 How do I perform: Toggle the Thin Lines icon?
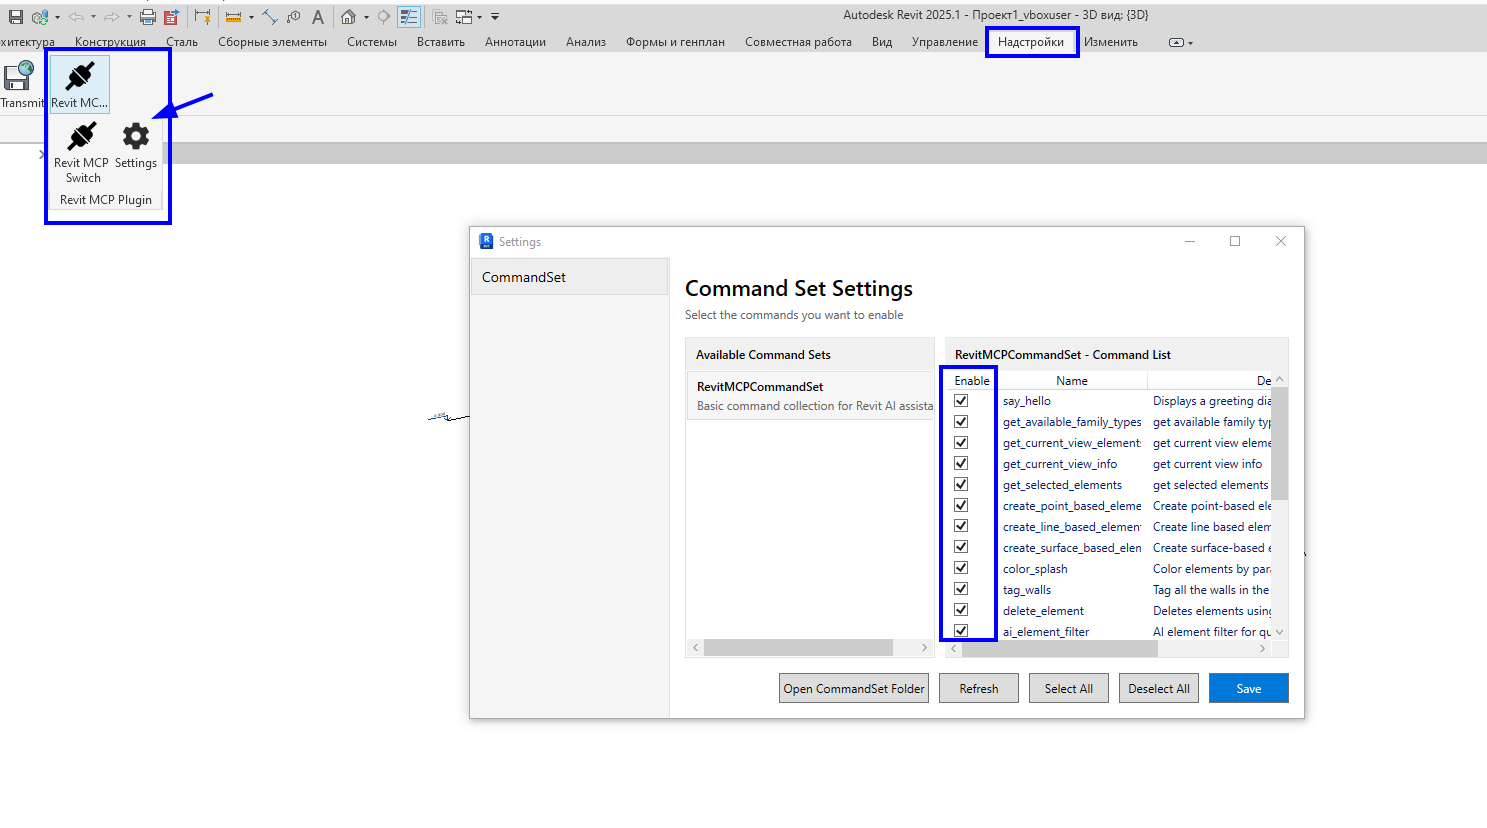(409, 17)
